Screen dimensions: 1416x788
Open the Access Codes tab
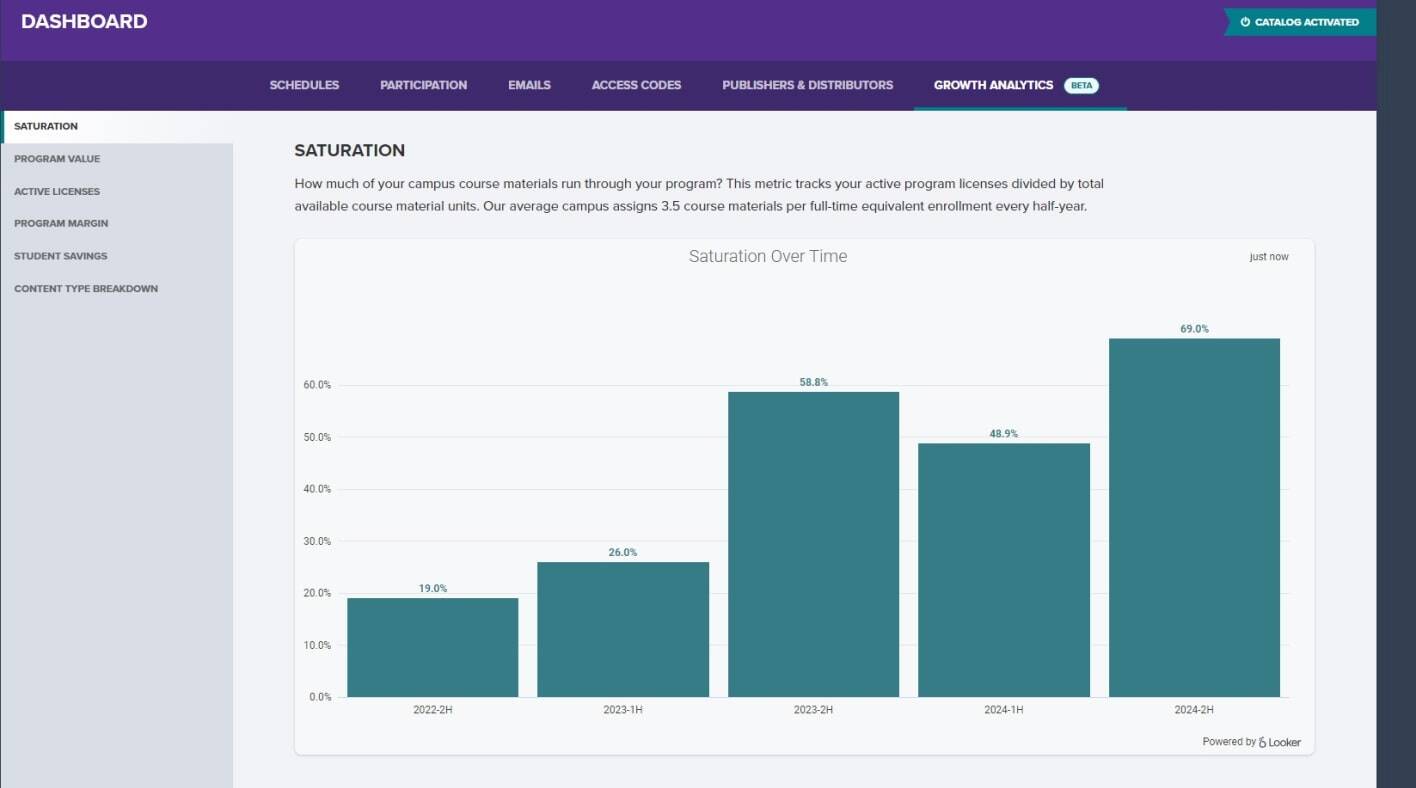[636, 85]
